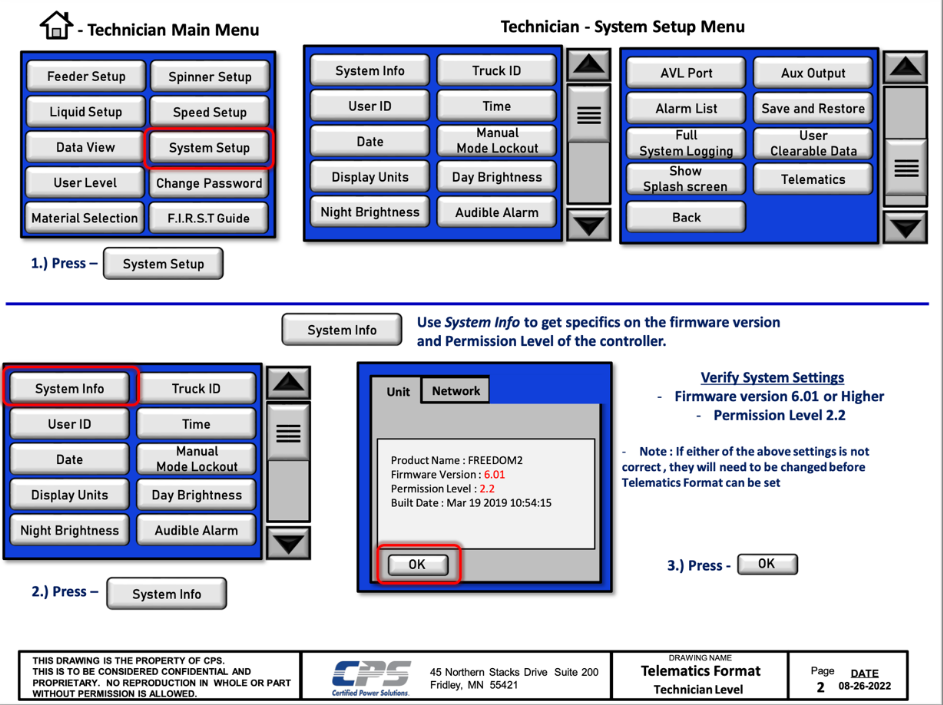This screenshot has width=943, height=705.
Task: Click the up arrow beside the AVL Port panel
Action: point(906,68)
